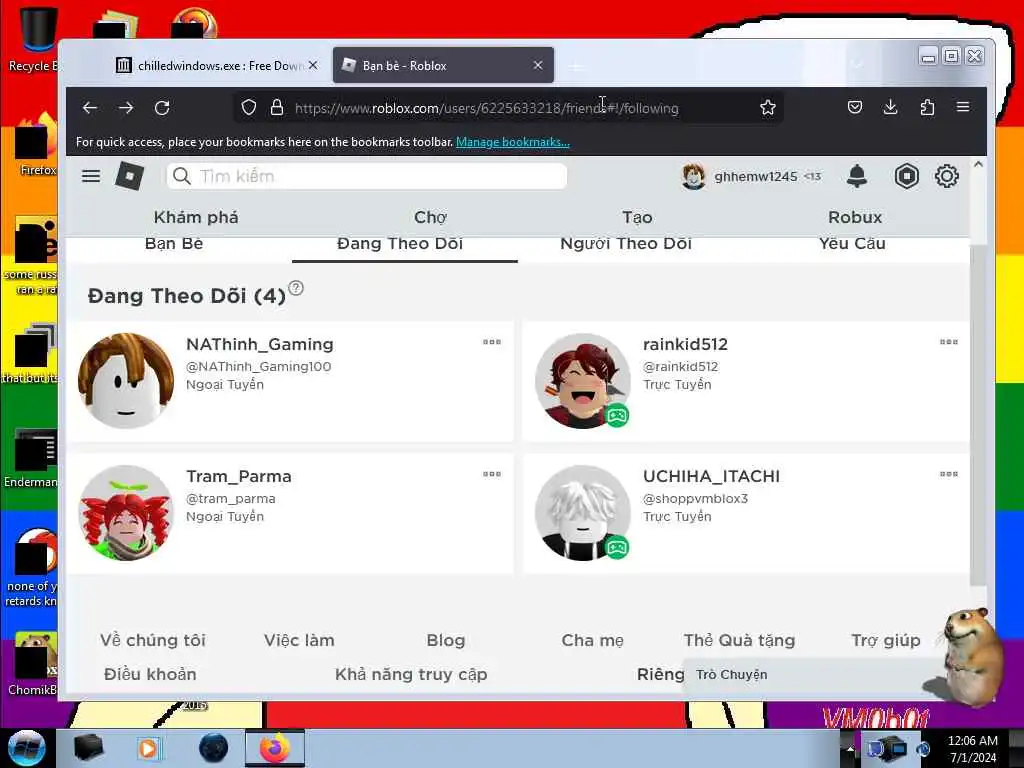This screenshot has height=768, width=1024.
Task: Open Chợ marketplace in navigation
Action: point(430,217)
